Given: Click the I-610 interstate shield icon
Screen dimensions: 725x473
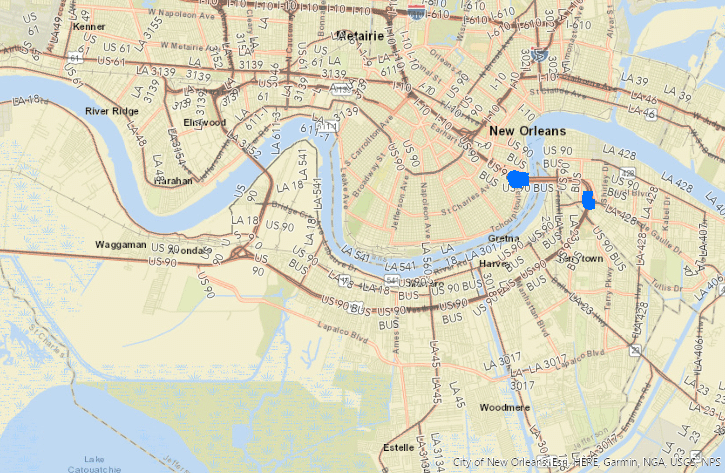Looking at the screenshot, I should tap(417, 12).
